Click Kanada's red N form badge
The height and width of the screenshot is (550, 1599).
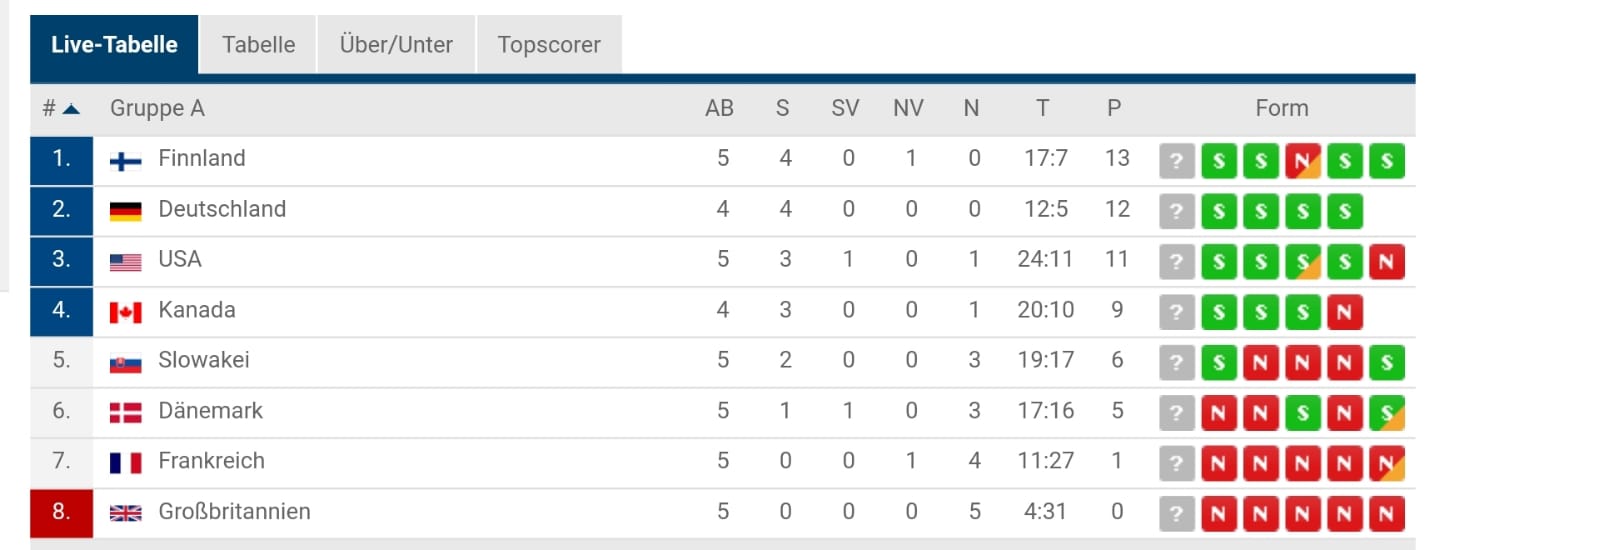click(x=1344, y=313)
